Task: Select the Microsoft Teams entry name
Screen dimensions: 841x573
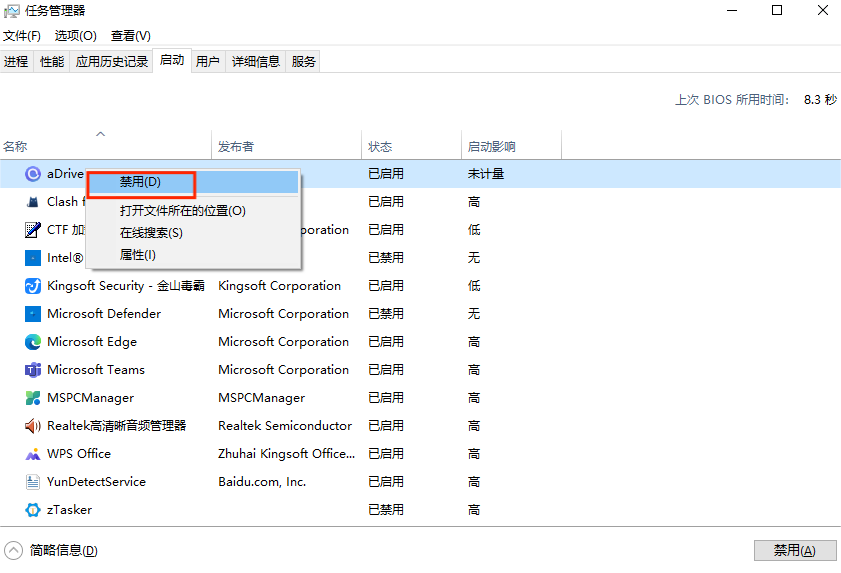Action: [96, 370]
